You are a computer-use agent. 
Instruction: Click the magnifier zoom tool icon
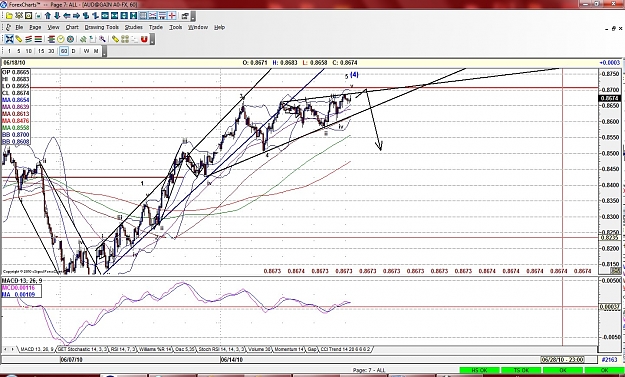click(x=102, y=39)
